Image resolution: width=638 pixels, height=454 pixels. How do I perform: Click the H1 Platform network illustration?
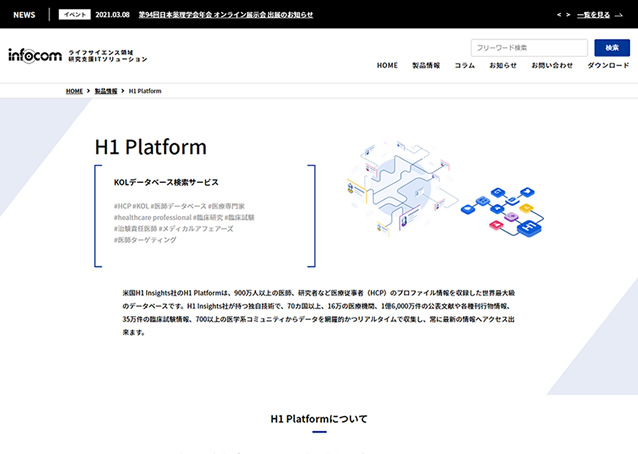click(446, 190)
